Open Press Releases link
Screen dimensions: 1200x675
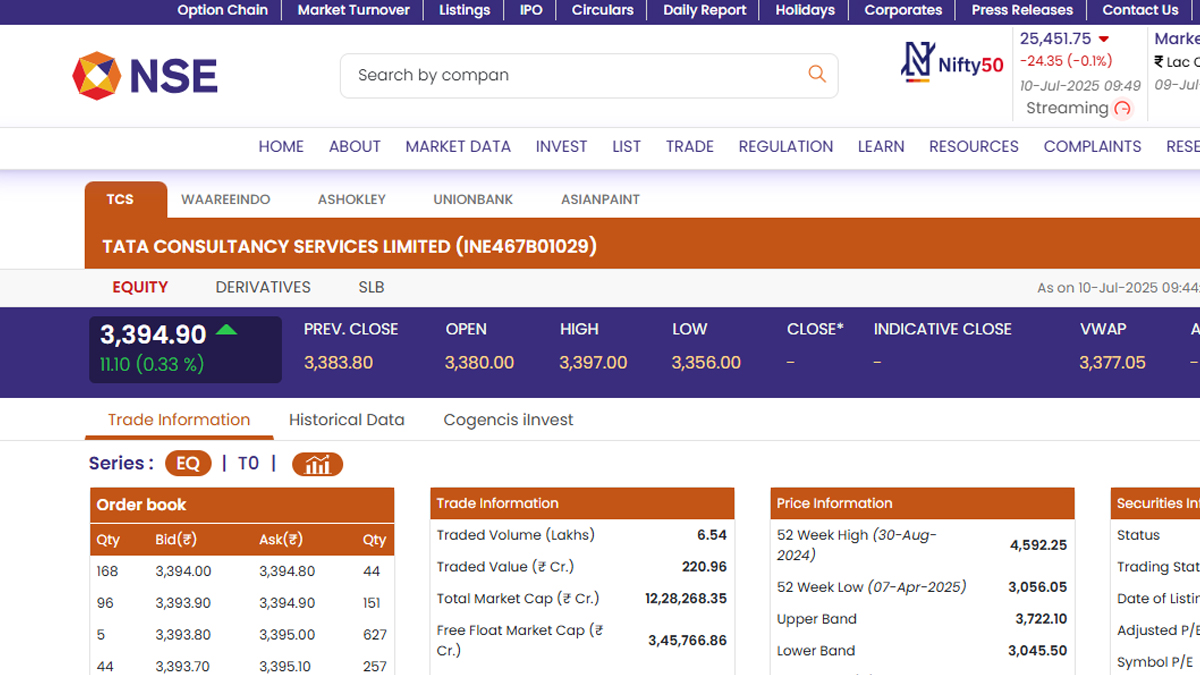(x=1022, y=10)
